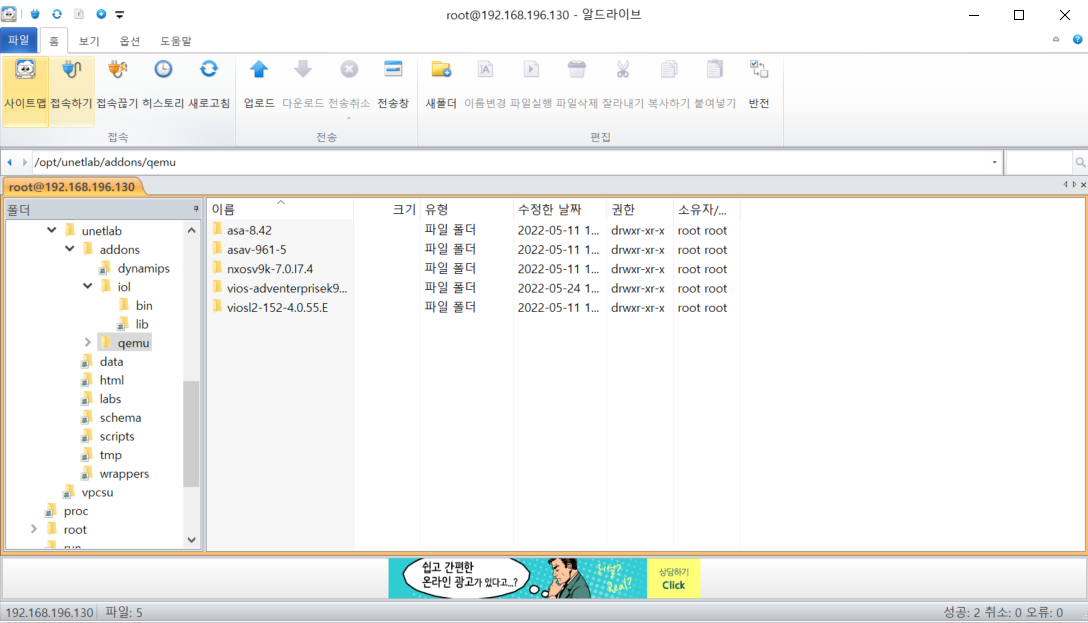Image resolution: width=1088 pixels, height=623 pixels.
Task: Open the 사이트맵 site map
Action: 26,90
